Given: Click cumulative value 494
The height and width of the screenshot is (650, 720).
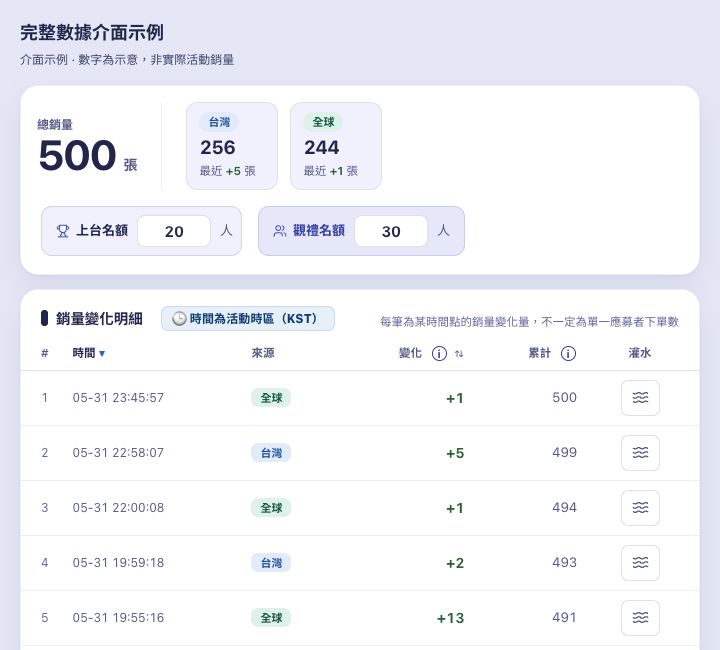Looking at the screenshot, I should click(x=564, y=508).
